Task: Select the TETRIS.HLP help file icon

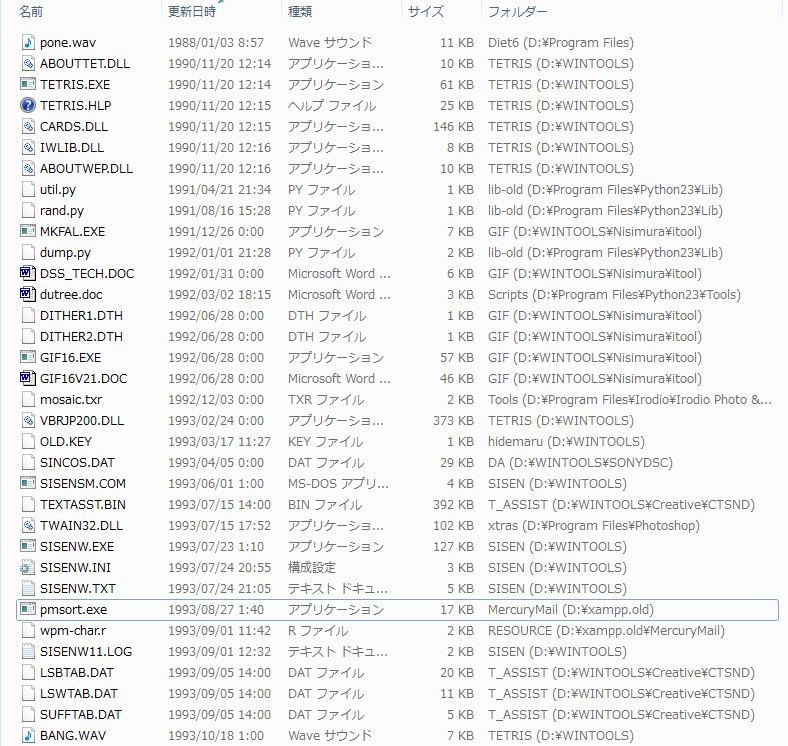Action: [28, 106]
